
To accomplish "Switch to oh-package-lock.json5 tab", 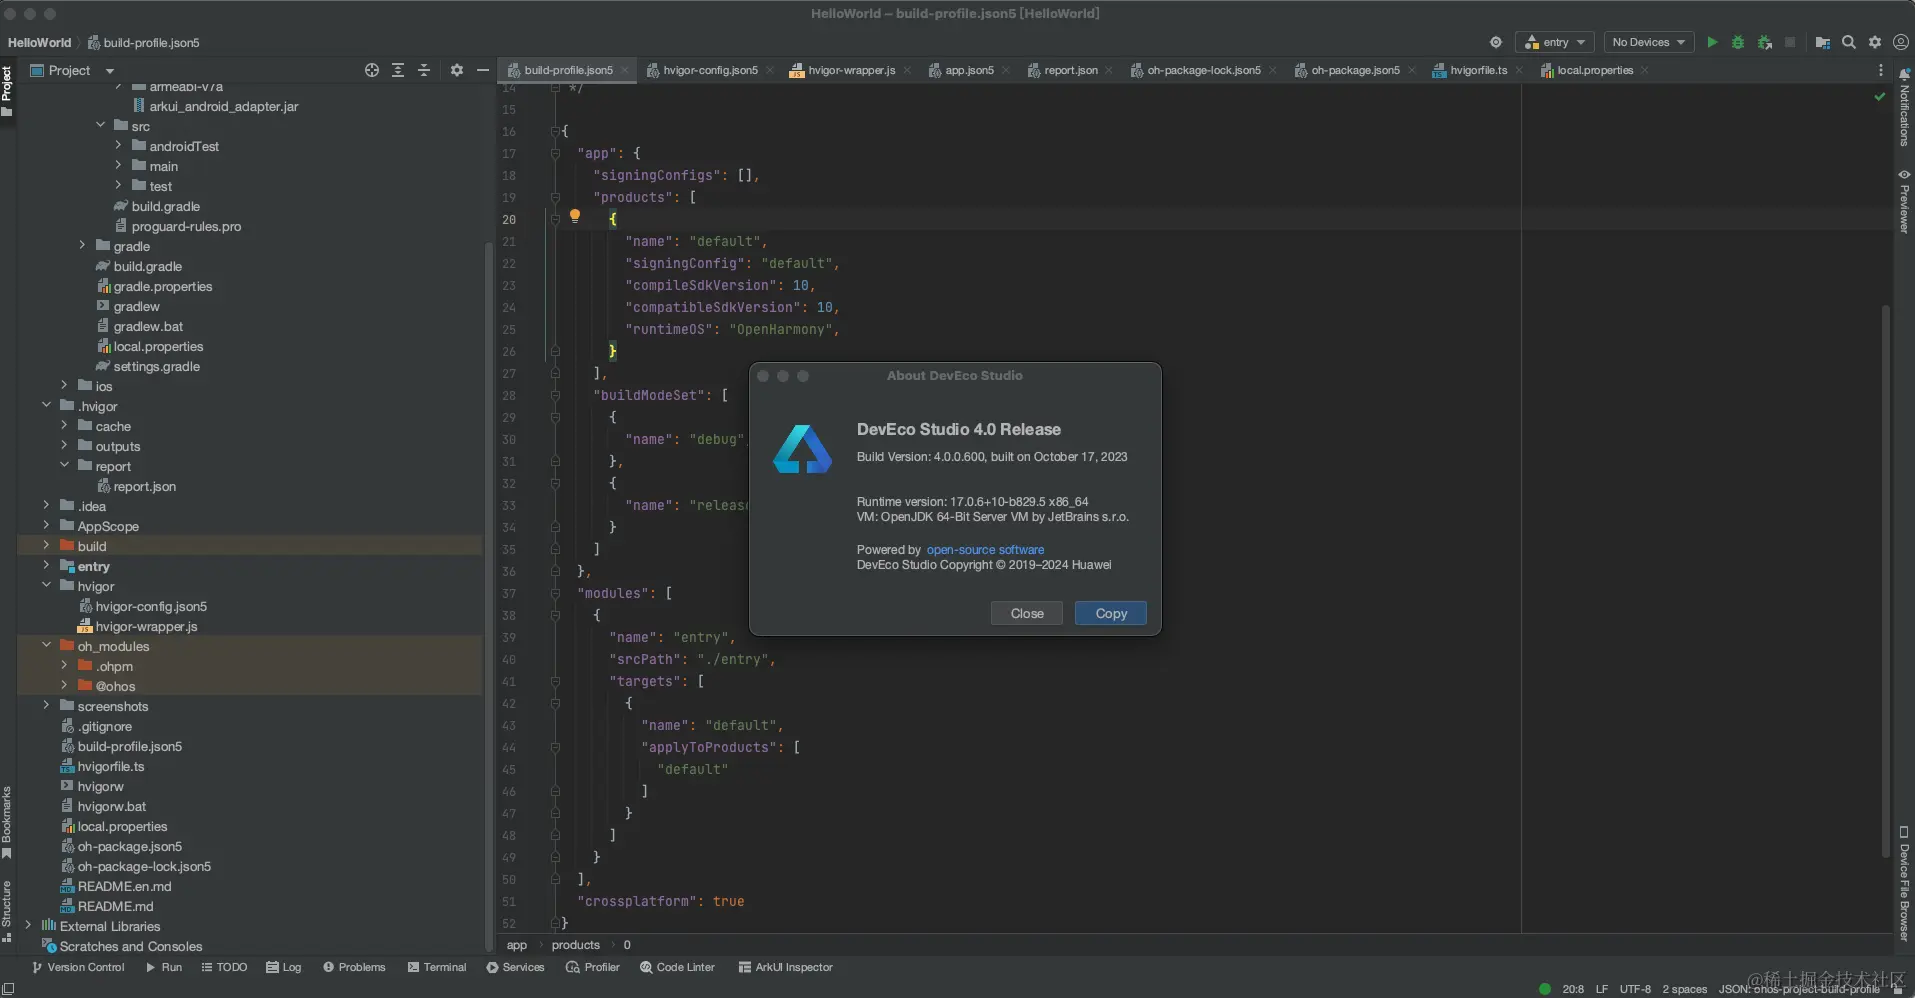I will [1204, 70].
